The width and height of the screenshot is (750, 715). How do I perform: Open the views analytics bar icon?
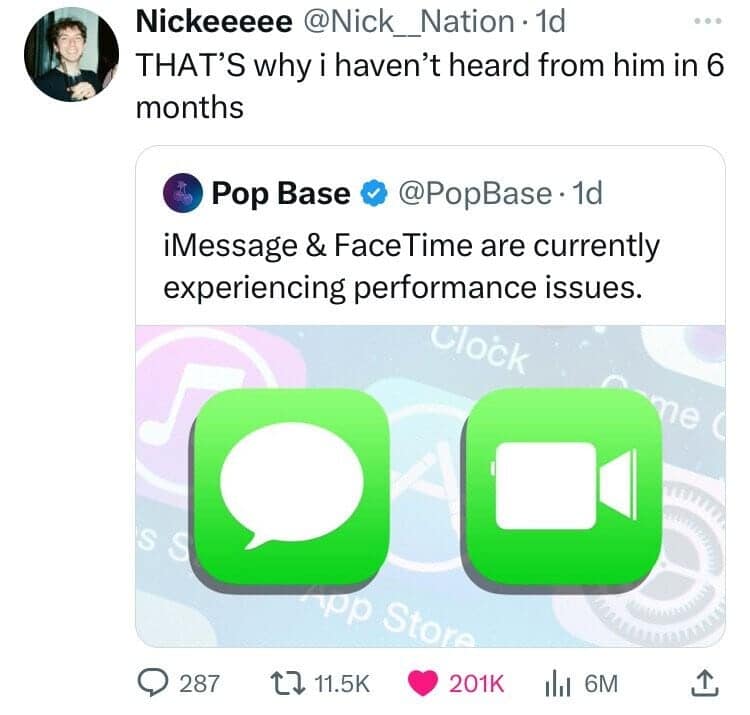pyautogui.click(x=556, y=684)
